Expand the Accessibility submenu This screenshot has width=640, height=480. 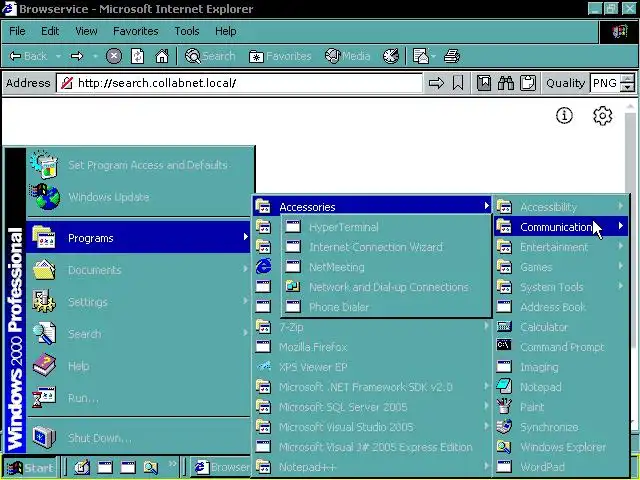561,207
